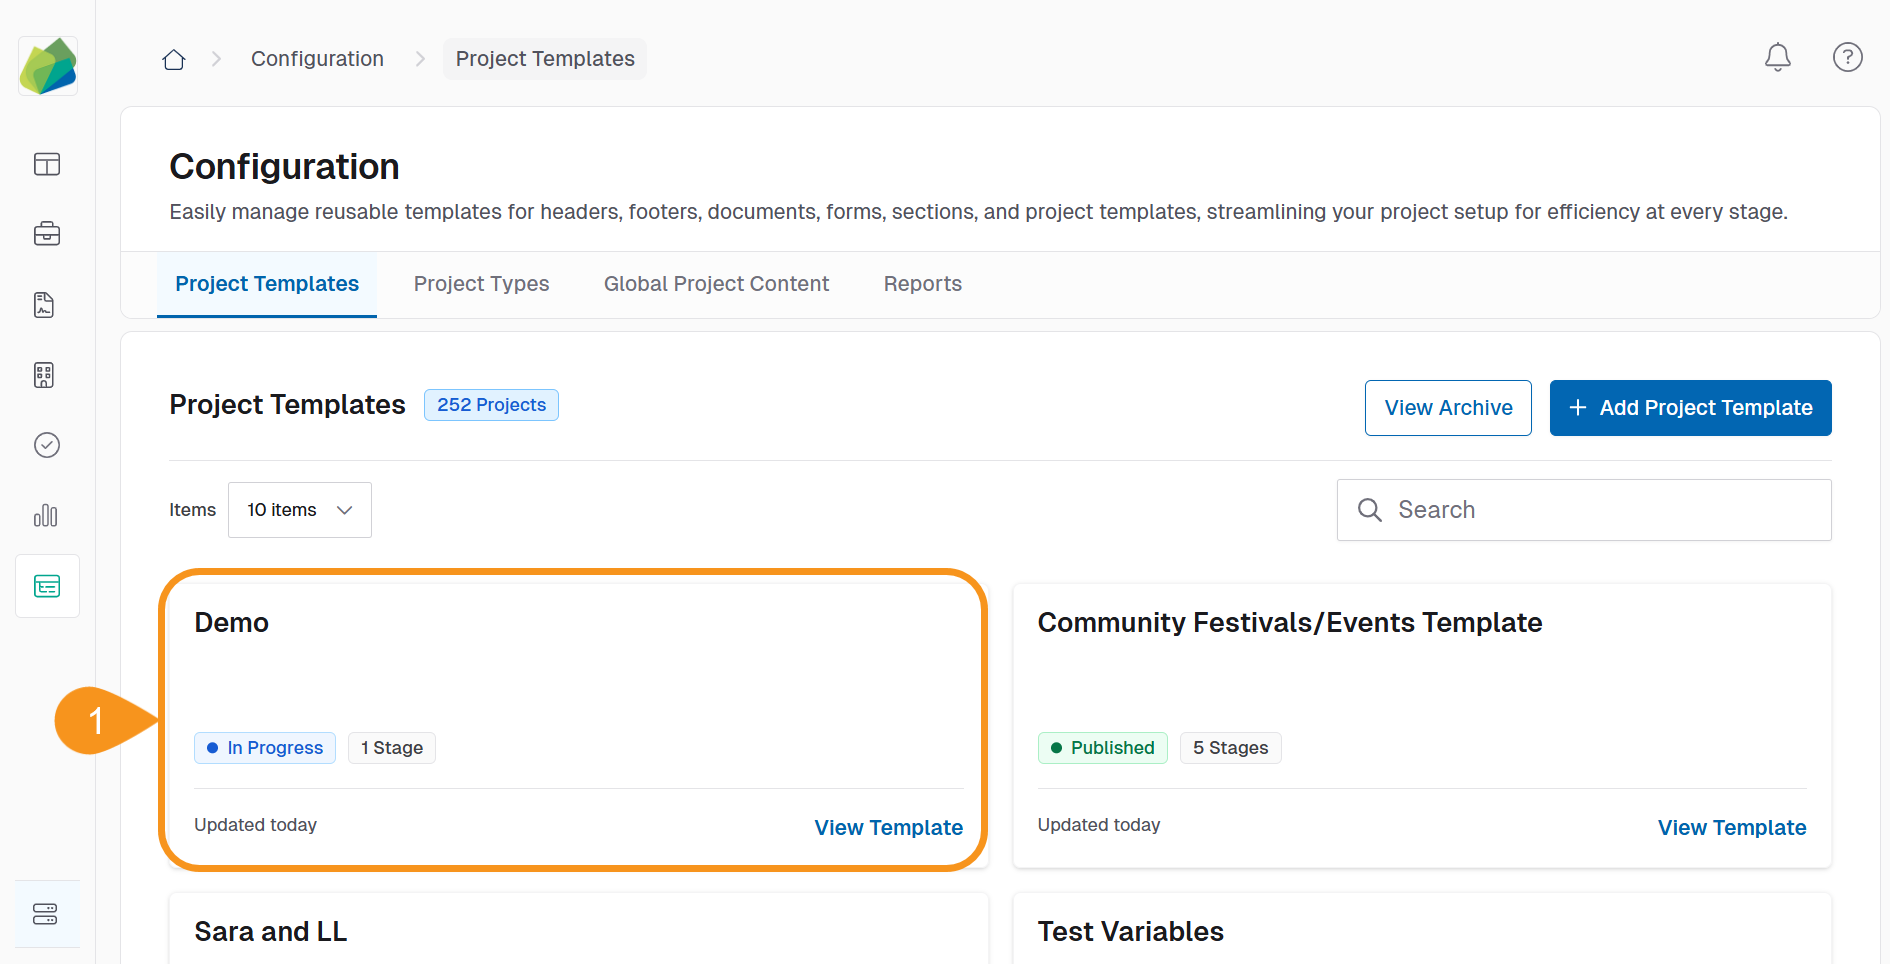Viewport: 1890px width, 964px height.
Task: Select the document/file icon in the sidebar
Action: point(44,305)
